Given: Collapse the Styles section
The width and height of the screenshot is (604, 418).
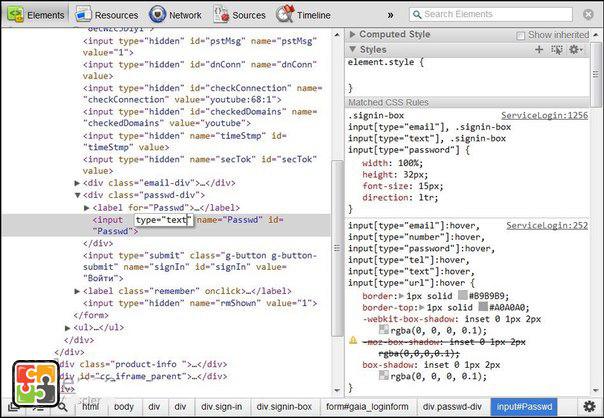Looking at the screenshot, I should (353, 49).
